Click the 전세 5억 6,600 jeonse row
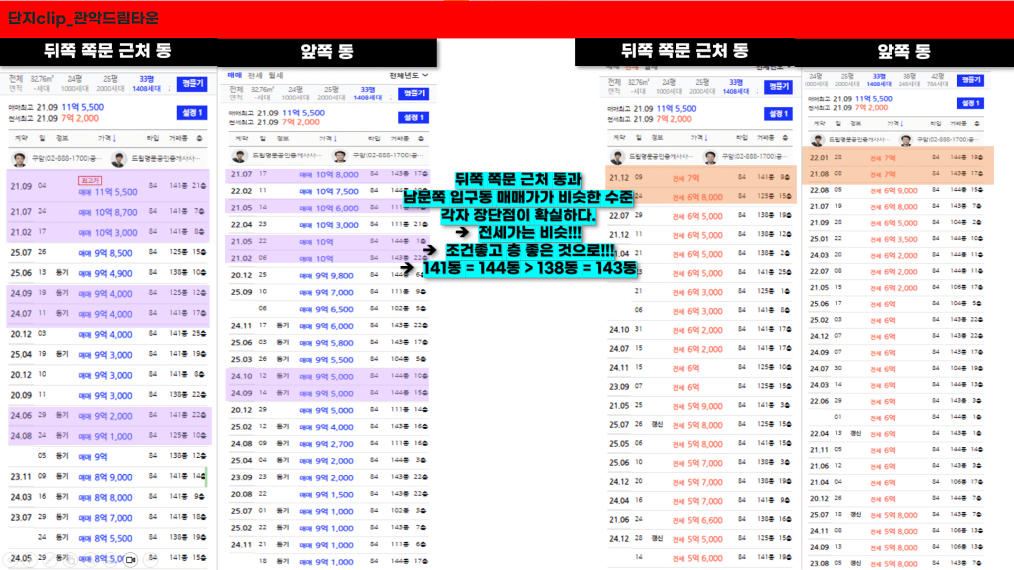Image resolution: width=1014 pixels, height=570 pixels. point(700,520)
